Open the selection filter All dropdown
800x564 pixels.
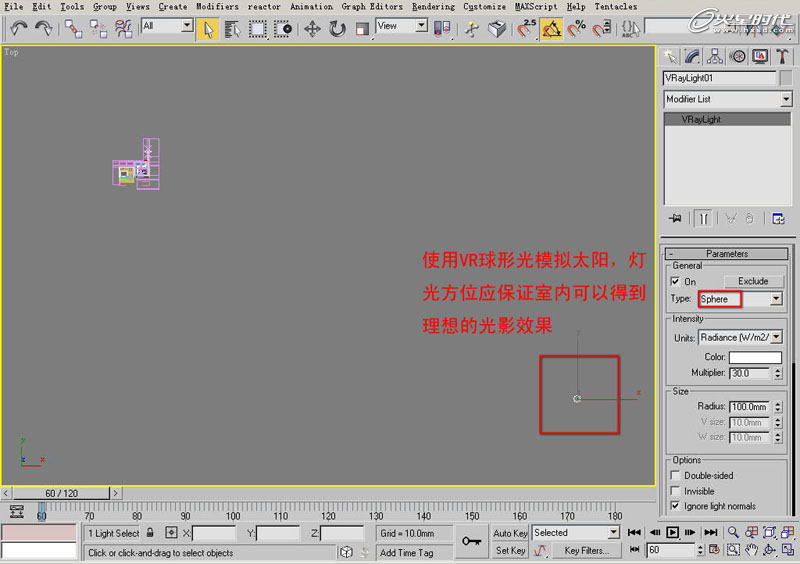tap(167, 26)
